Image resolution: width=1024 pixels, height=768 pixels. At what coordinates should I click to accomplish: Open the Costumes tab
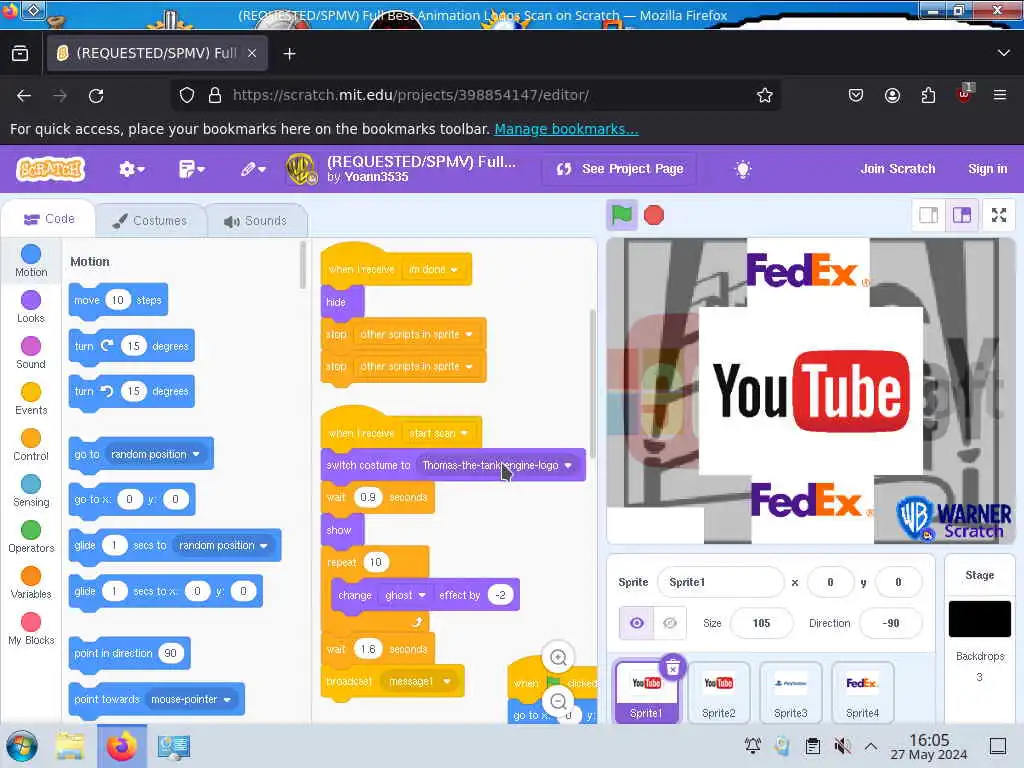pyautogui.click(x=150, y=221)
